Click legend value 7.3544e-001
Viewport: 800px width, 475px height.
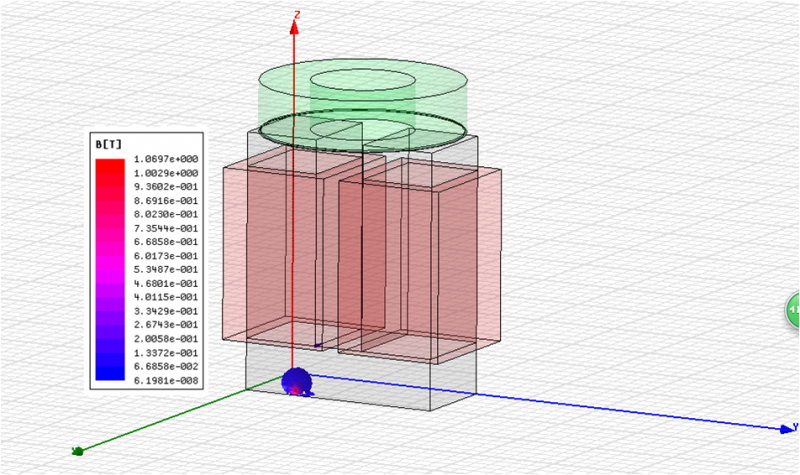tap(166, 228)
